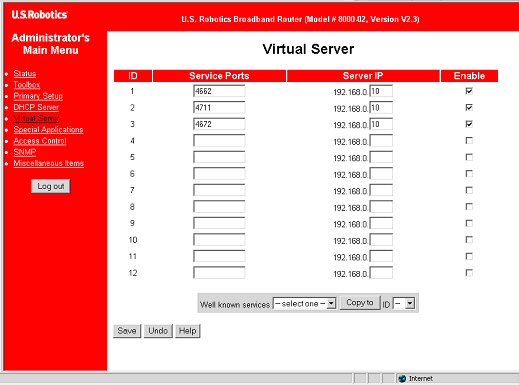519x386 pixels.
Task: Uncheck Enable checkbox for ID 3
Action: pyautogui.click(x=469, y=124)
